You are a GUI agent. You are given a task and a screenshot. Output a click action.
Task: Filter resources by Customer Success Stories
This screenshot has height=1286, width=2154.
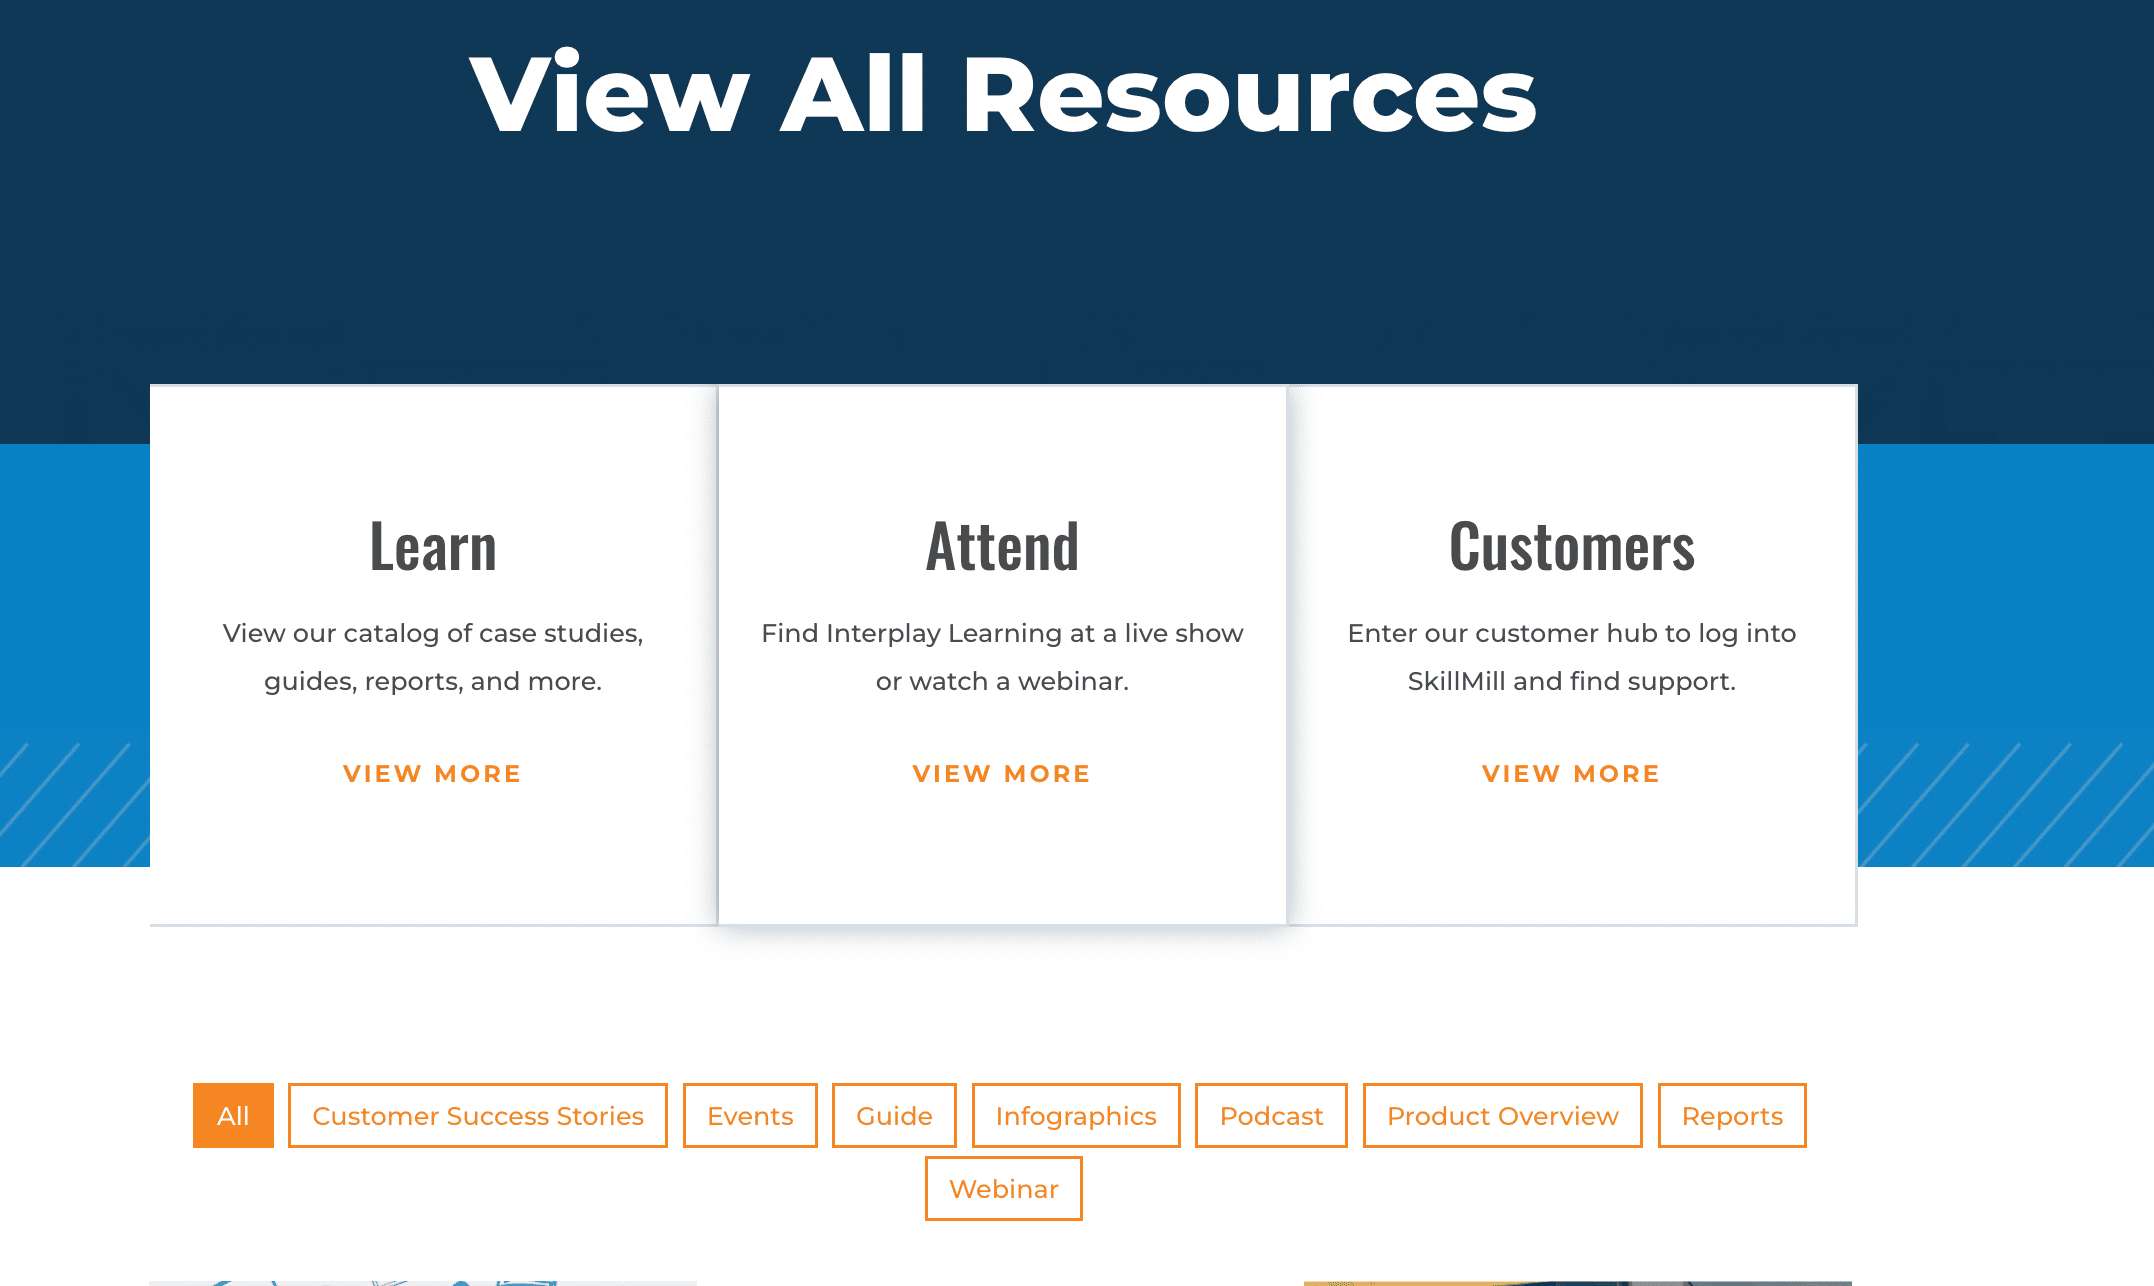477,1115
